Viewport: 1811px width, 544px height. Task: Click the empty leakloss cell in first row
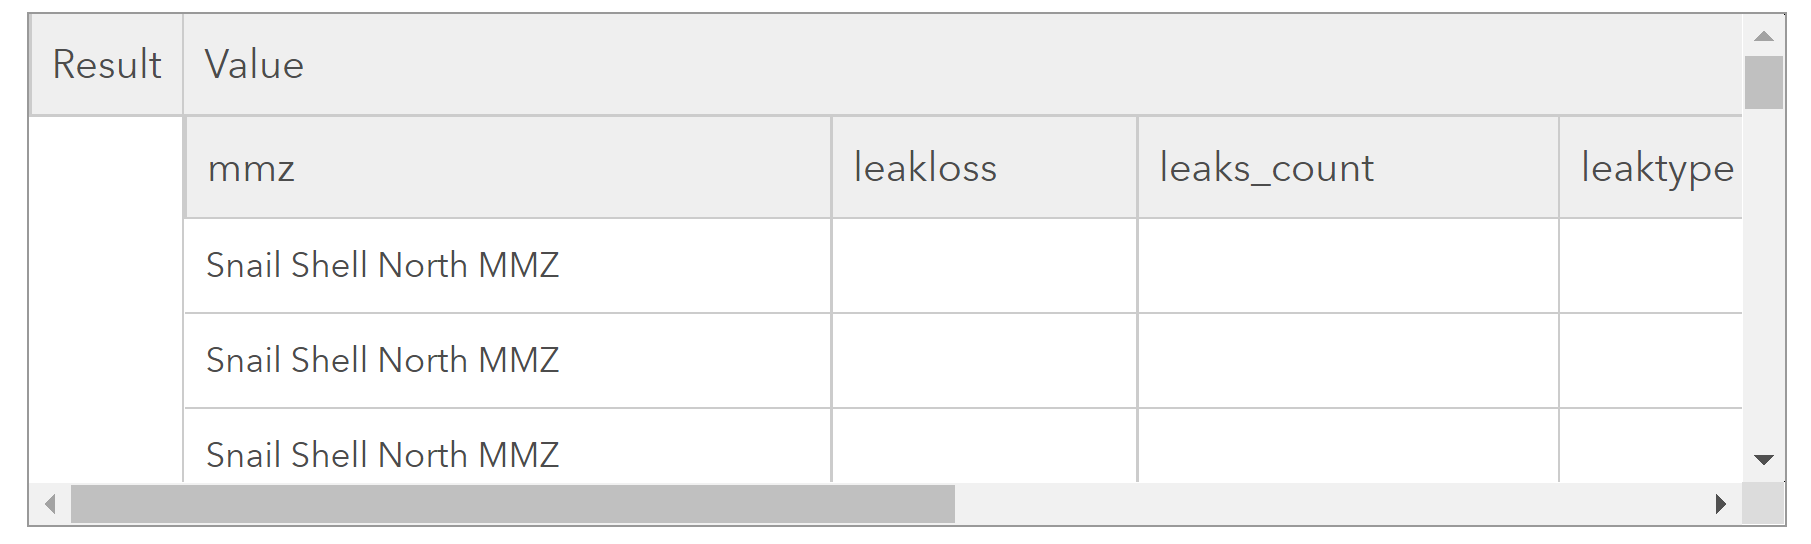[x=984, y=265]
